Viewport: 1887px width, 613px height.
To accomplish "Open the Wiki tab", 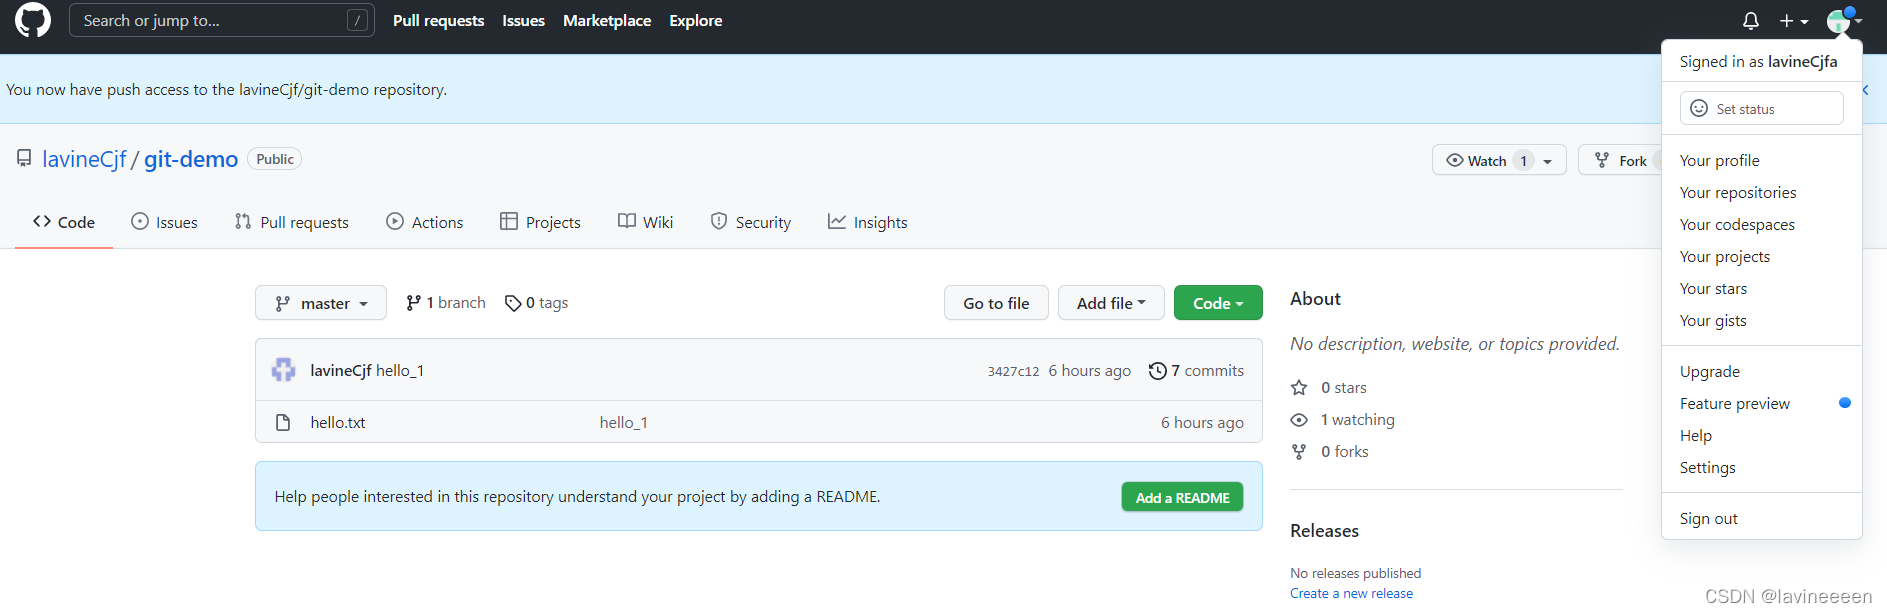I will 645,222.
